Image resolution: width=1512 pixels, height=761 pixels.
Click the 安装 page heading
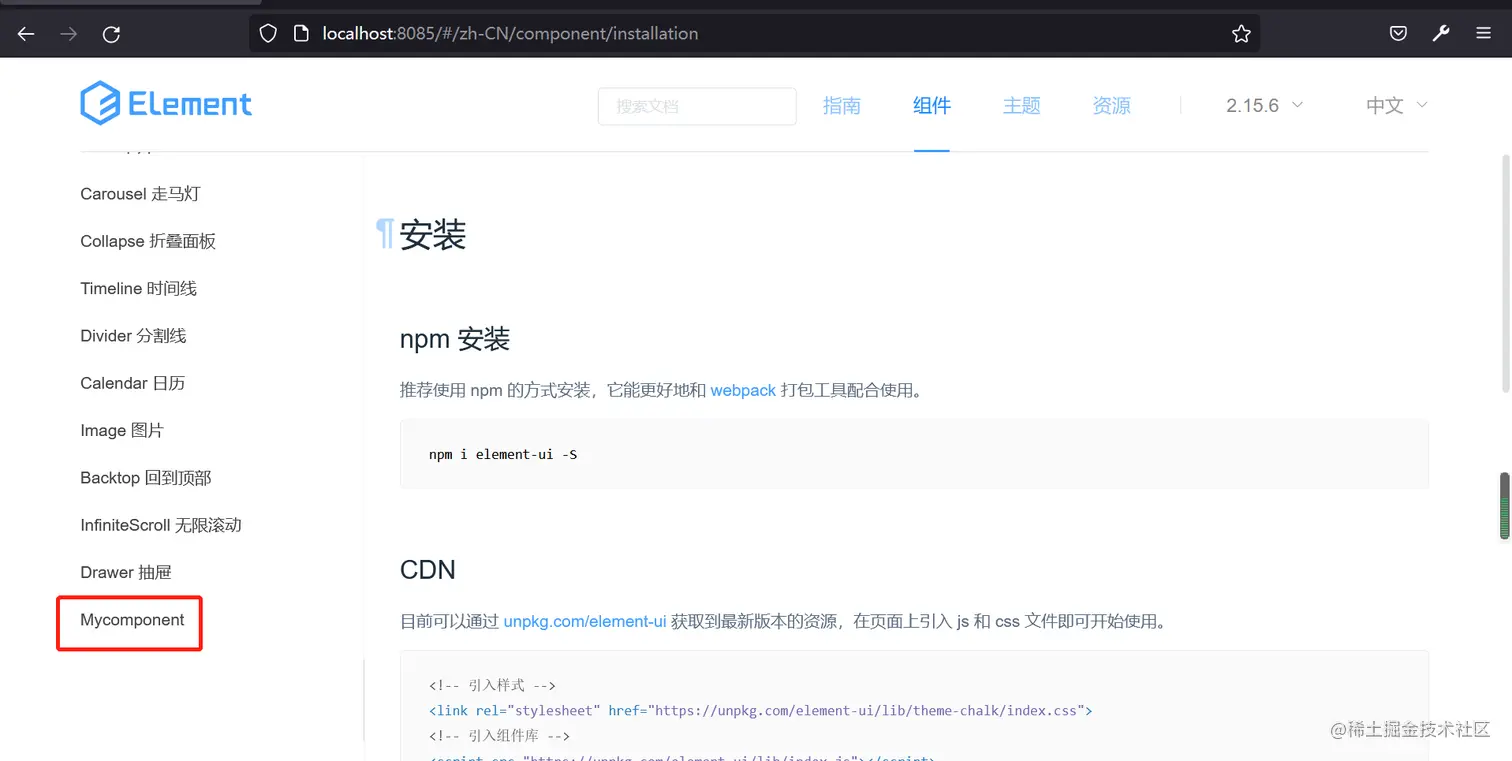[433, 235]
